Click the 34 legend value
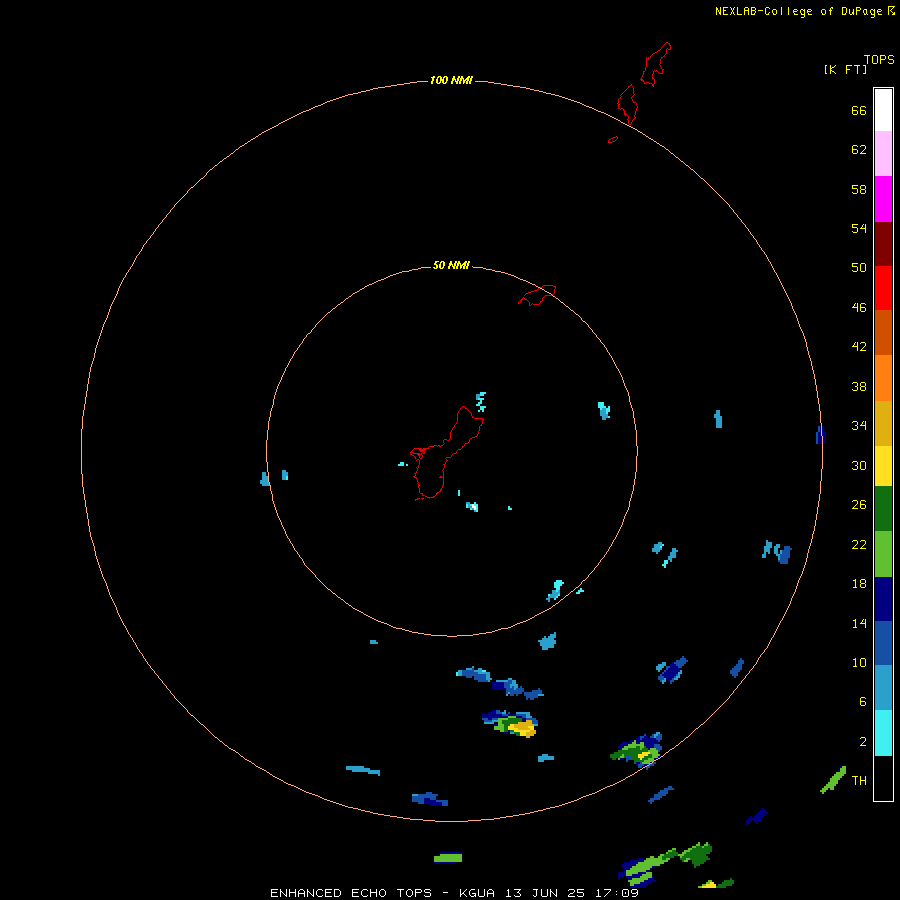The height and width of the screenshot is (900, 900). pos(859,426)
